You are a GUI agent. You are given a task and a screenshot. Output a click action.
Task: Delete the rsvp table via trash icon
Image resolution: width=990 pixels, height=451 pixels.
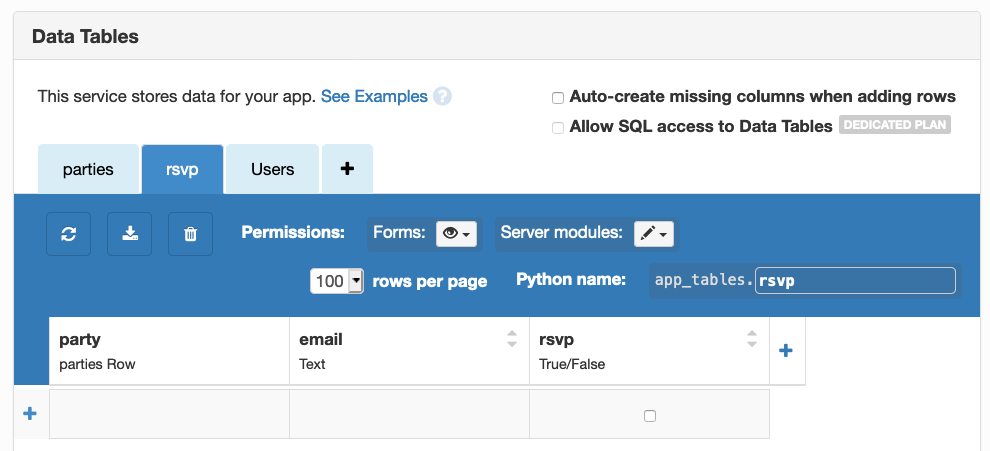[190, 234]
